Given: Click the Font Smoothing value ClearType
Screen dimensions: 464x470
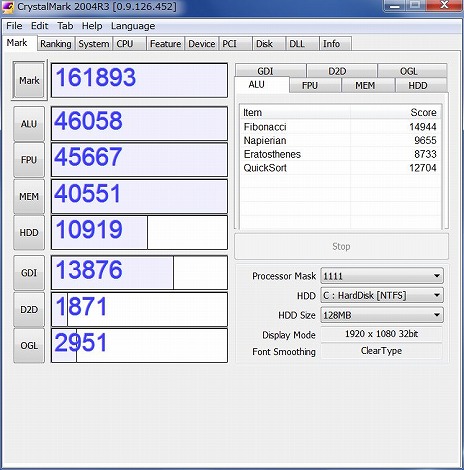Looking at the screenshot, I should coord(382,351).
